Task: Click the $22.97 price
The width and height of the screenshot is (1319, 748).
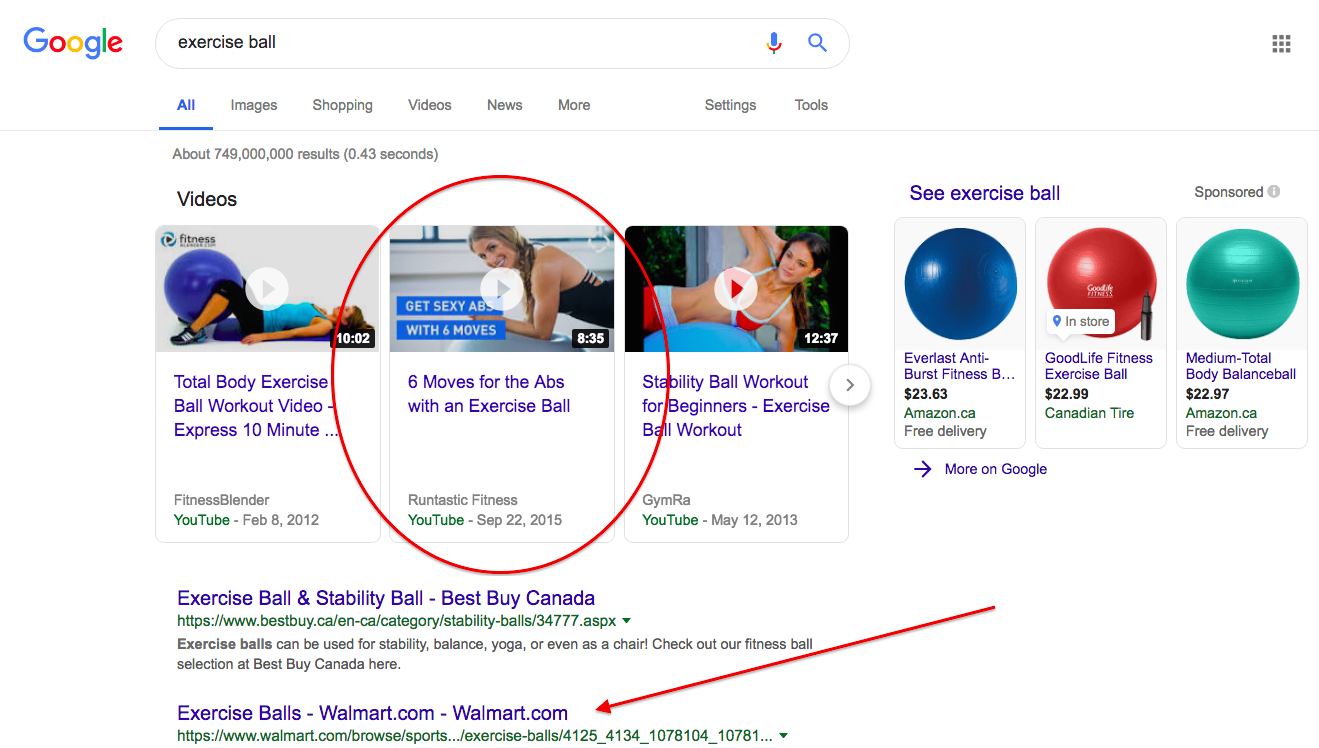Action: pos(1208,394)
